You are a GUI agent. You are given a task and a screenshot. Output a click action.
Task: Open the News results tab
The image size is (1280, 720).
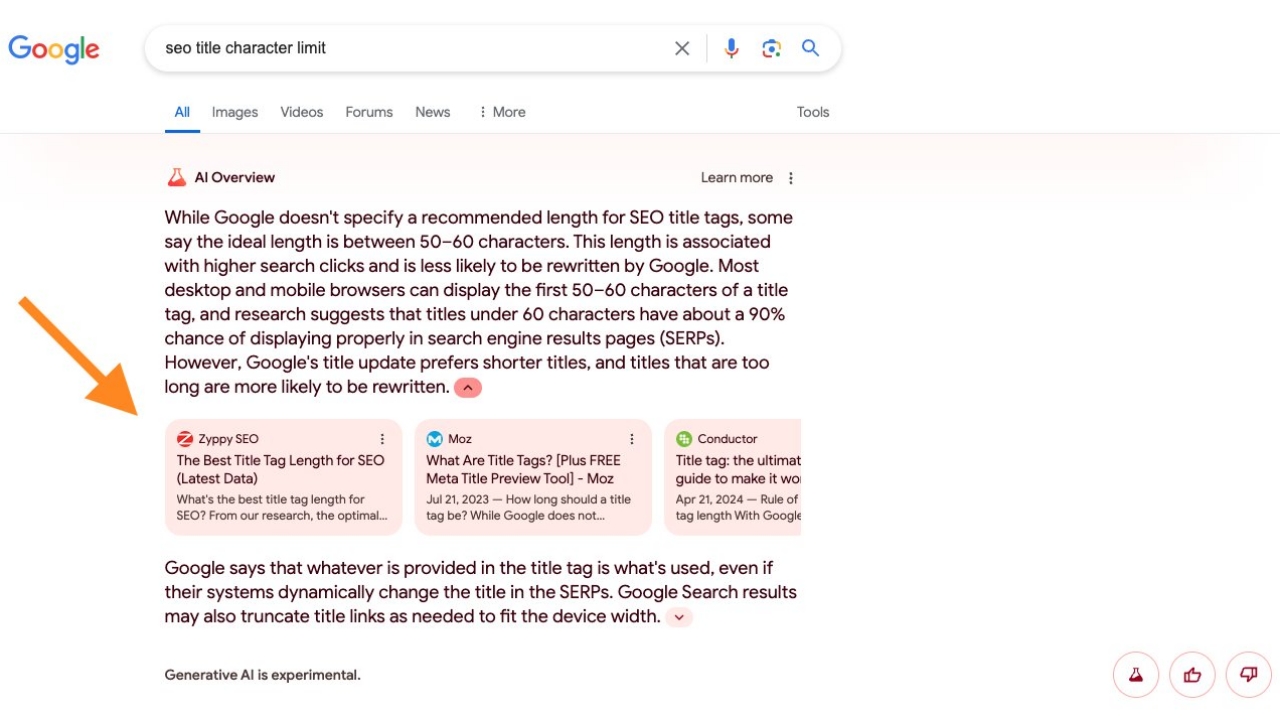tap(432, 111)
